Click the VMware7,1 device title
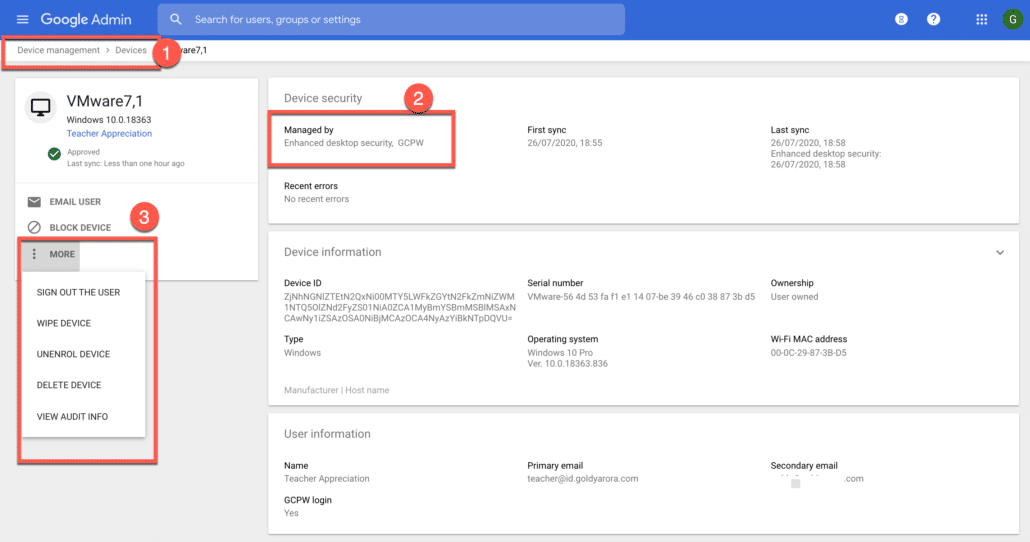The height and width of the screenshot is (542, 1030). [104, 101]
